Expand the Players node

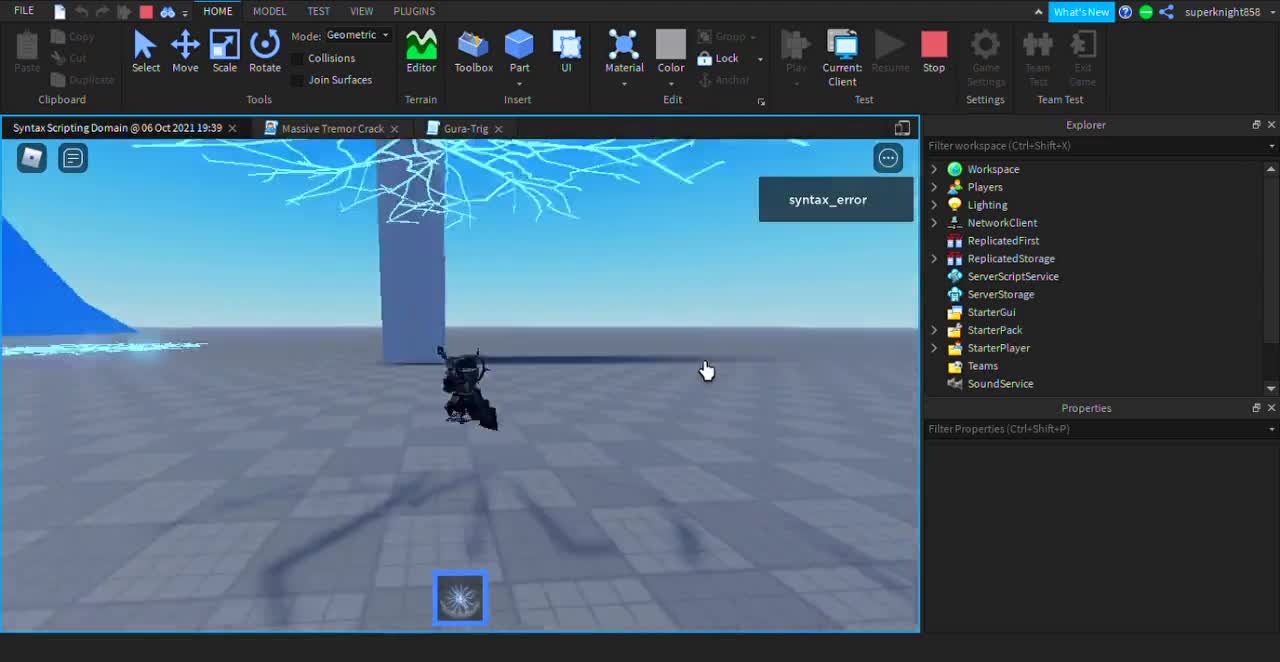[x=935, y=187]
